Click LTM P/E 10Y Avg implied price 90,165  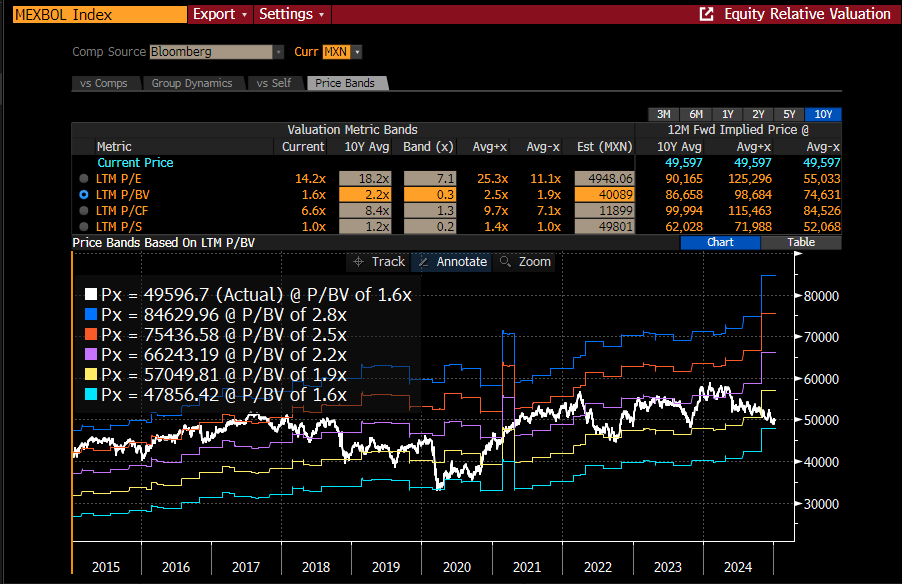(x=683, y=179)
